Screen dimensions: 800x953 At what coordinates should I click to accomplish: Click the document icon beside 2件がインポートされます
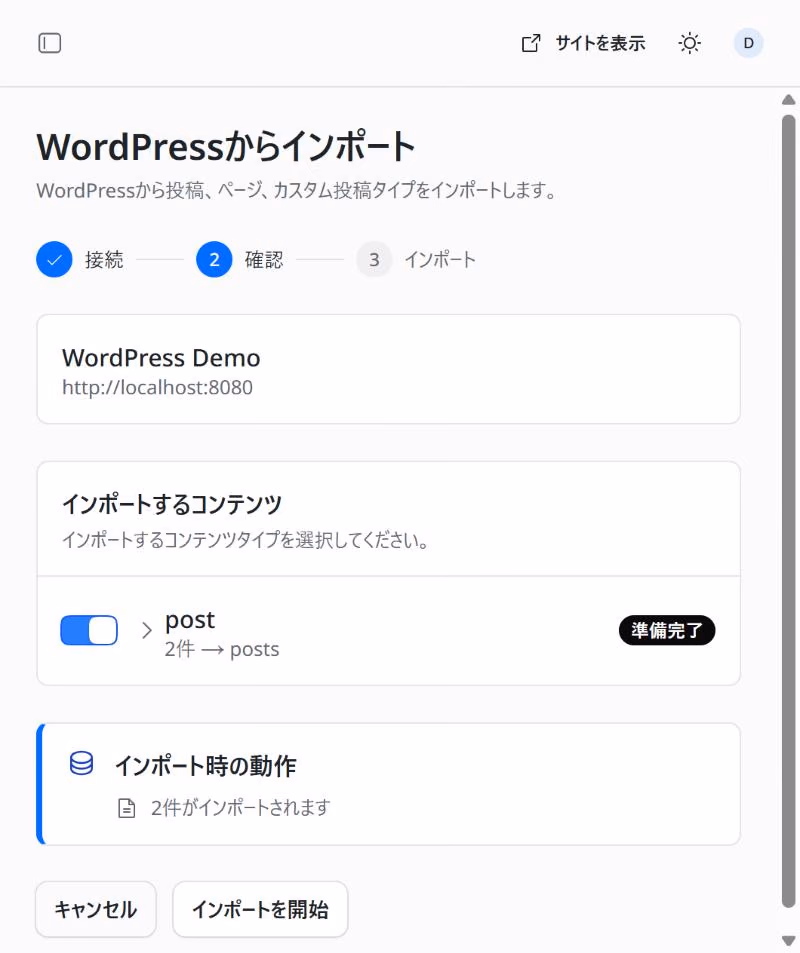126,808
